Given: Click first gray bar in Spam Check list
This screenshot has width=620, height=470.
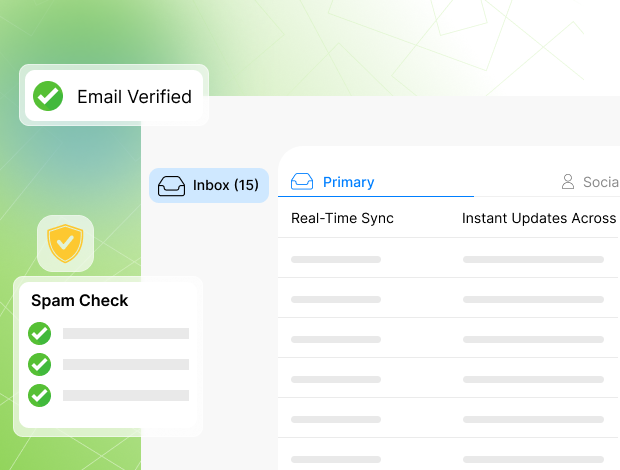Looking at the screenshot, I should coord(125,333).
